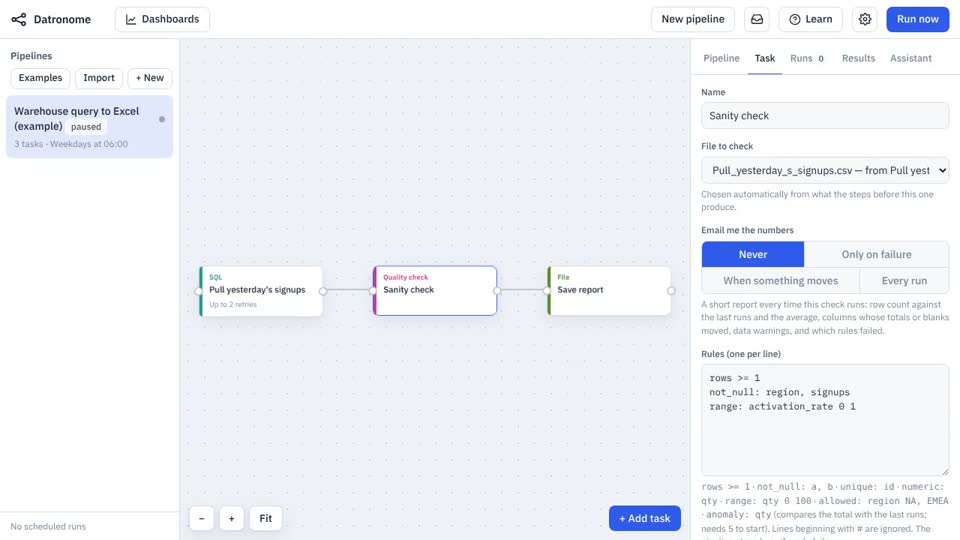Open Dashboards view
Image resolution: width=960 pixels, height=540 pixels.
pyautogui.click(x=162, y=20)
